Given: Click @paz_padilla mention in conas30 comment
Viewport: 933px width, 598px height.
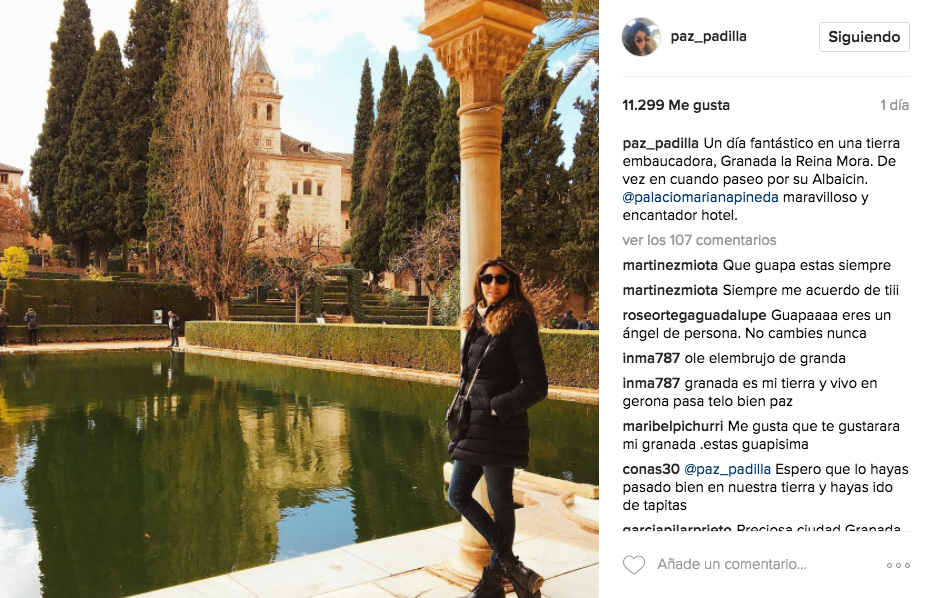Looking at the screenshot, I should click(x=727, y=469).
